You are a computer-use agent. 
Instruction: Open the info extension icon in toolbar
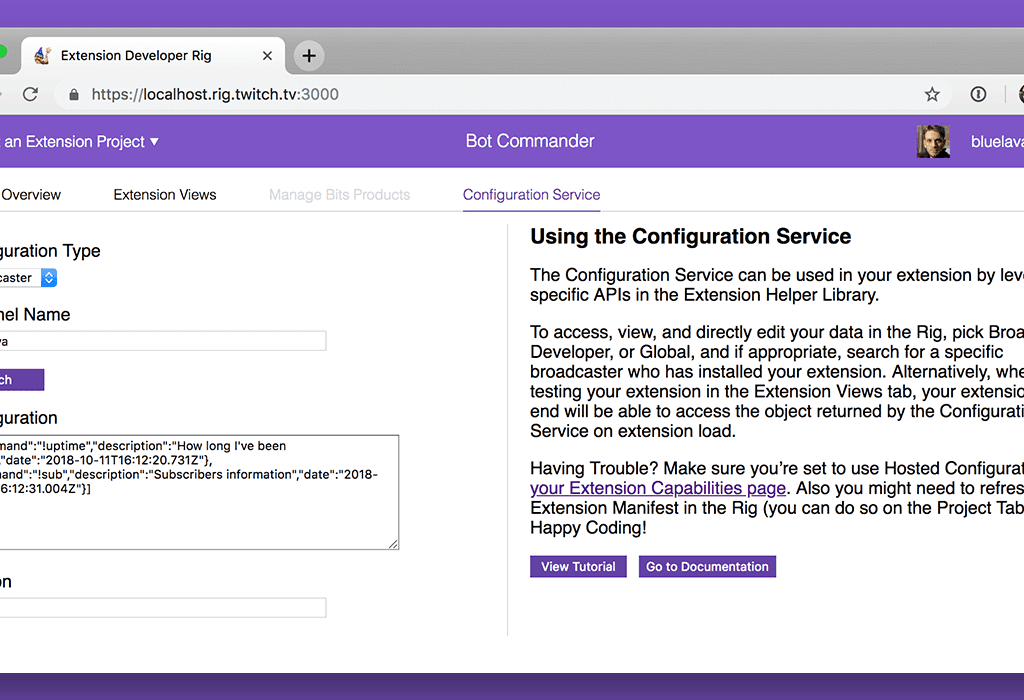point(978,94)
